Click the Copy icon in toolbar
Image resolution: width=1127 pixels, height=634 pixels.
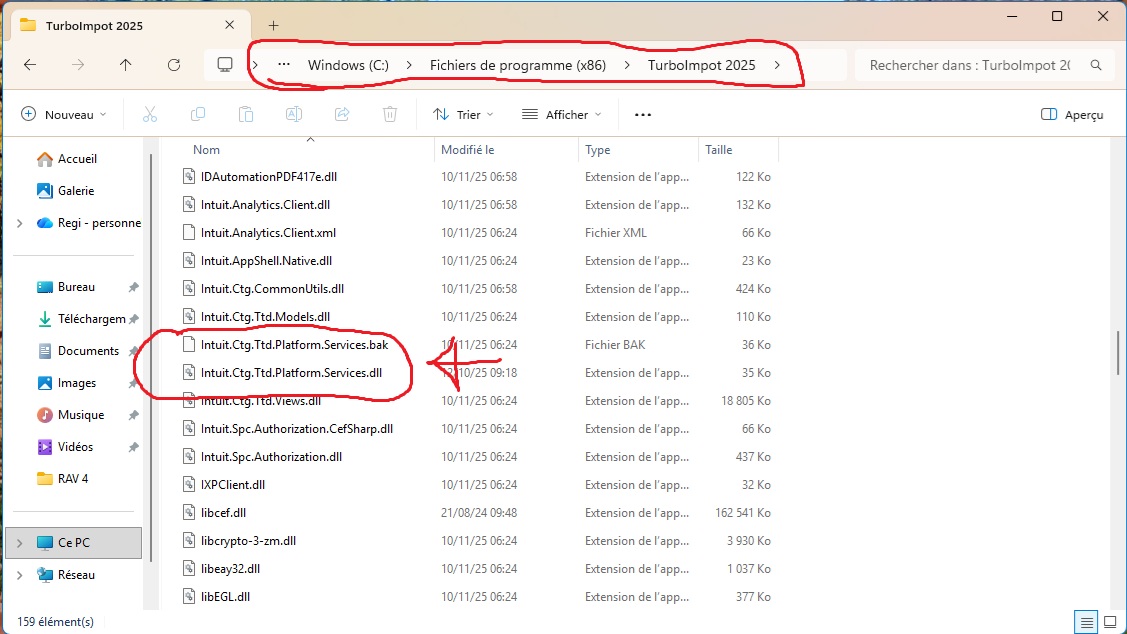pos(198,114)
